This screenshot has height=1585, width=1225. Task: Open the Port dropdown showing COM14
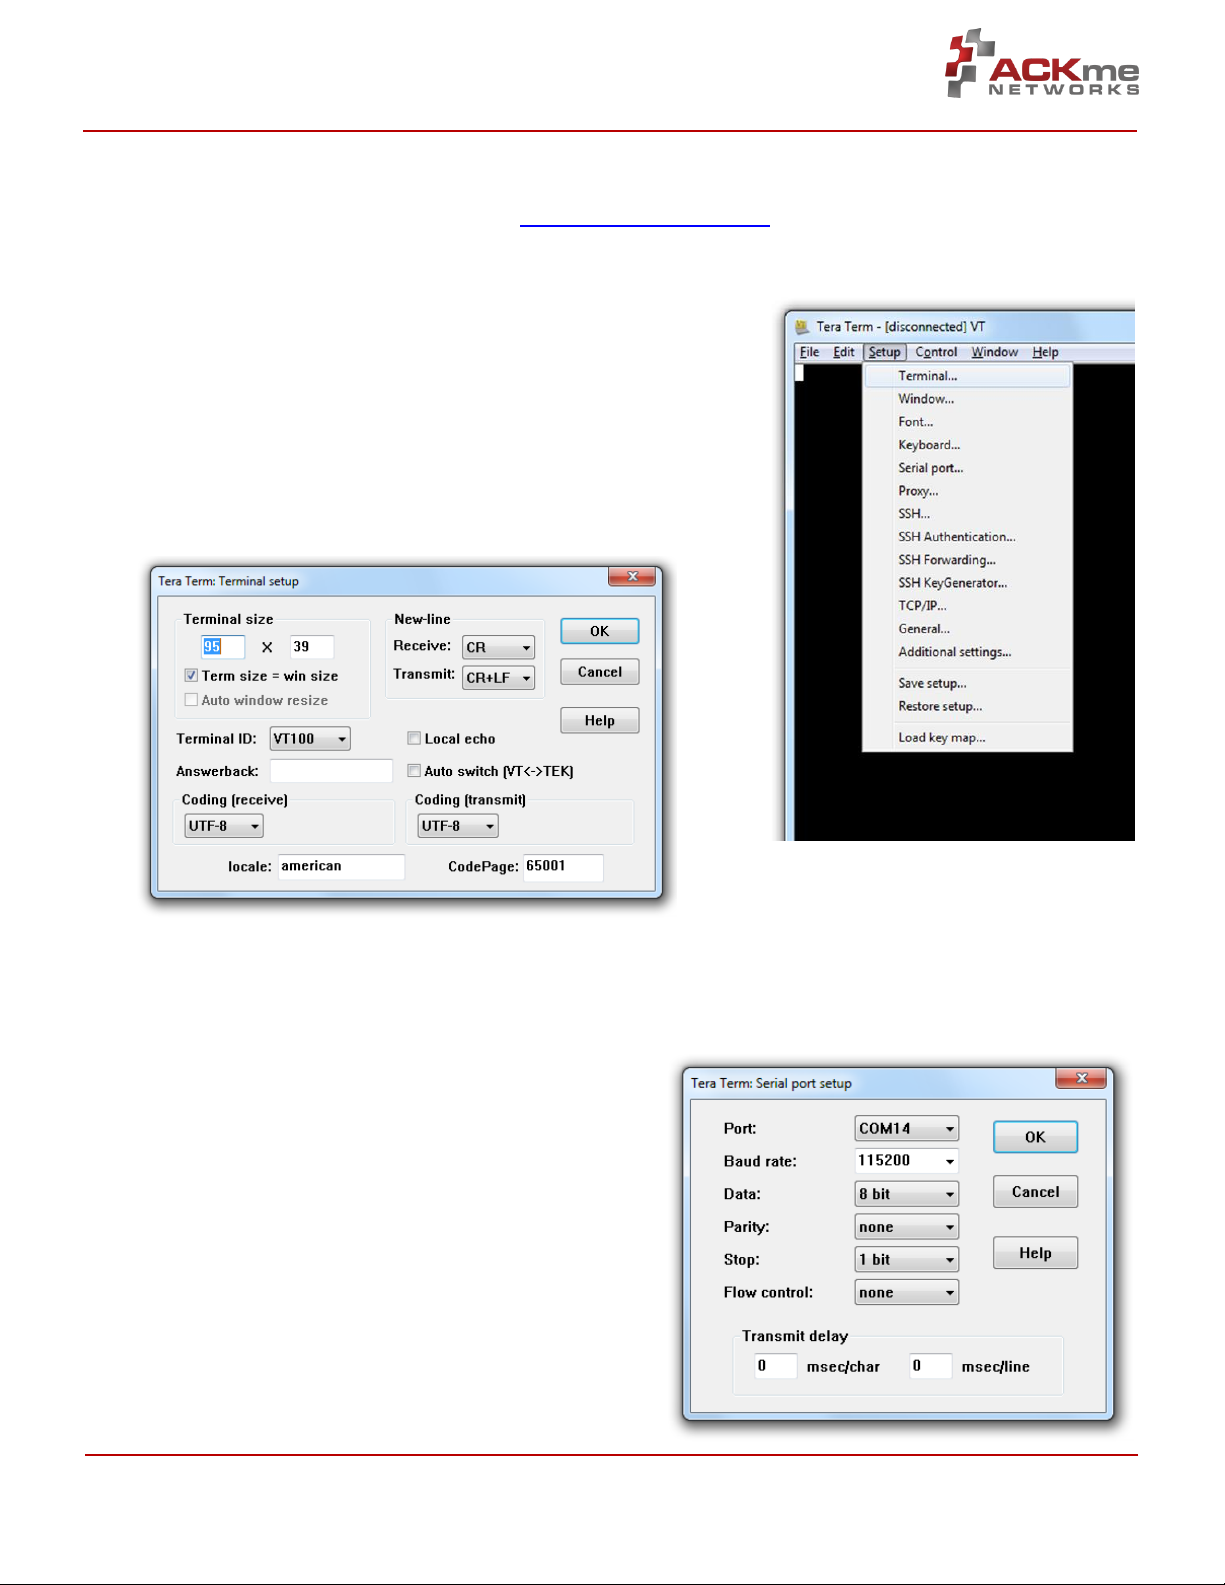pyautogui.click(x=907, y=1129)
